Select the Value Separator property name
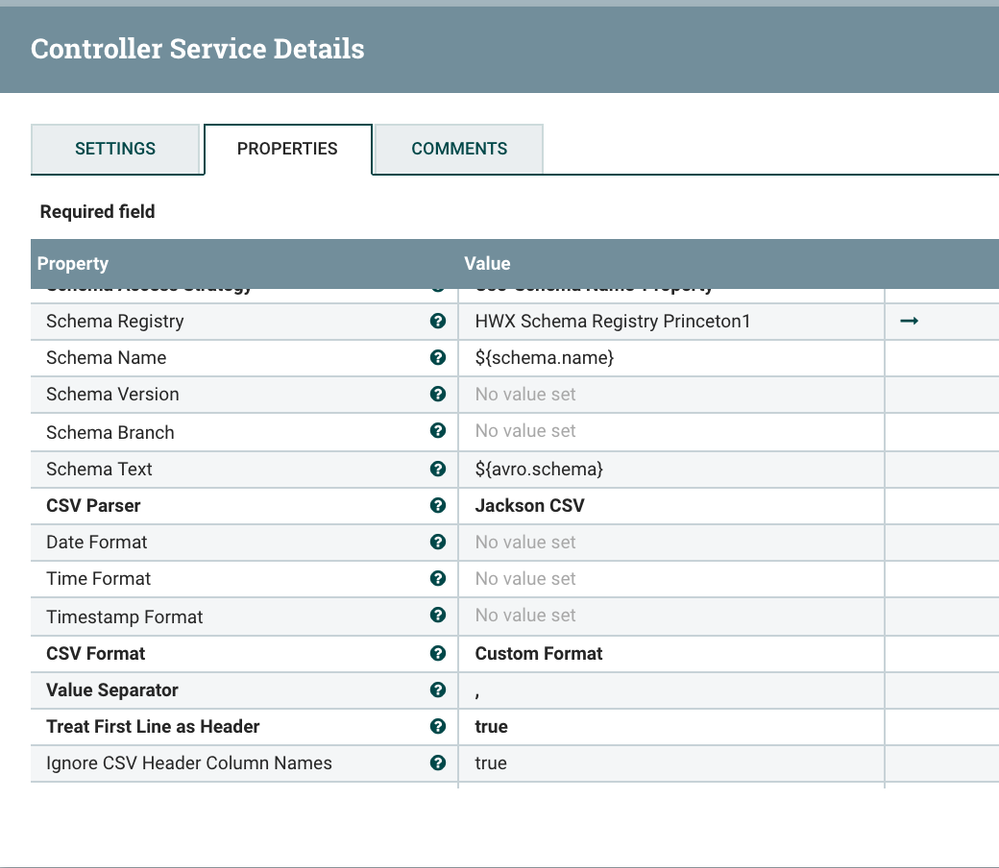999x868 pixels. (x=113, y=690)
